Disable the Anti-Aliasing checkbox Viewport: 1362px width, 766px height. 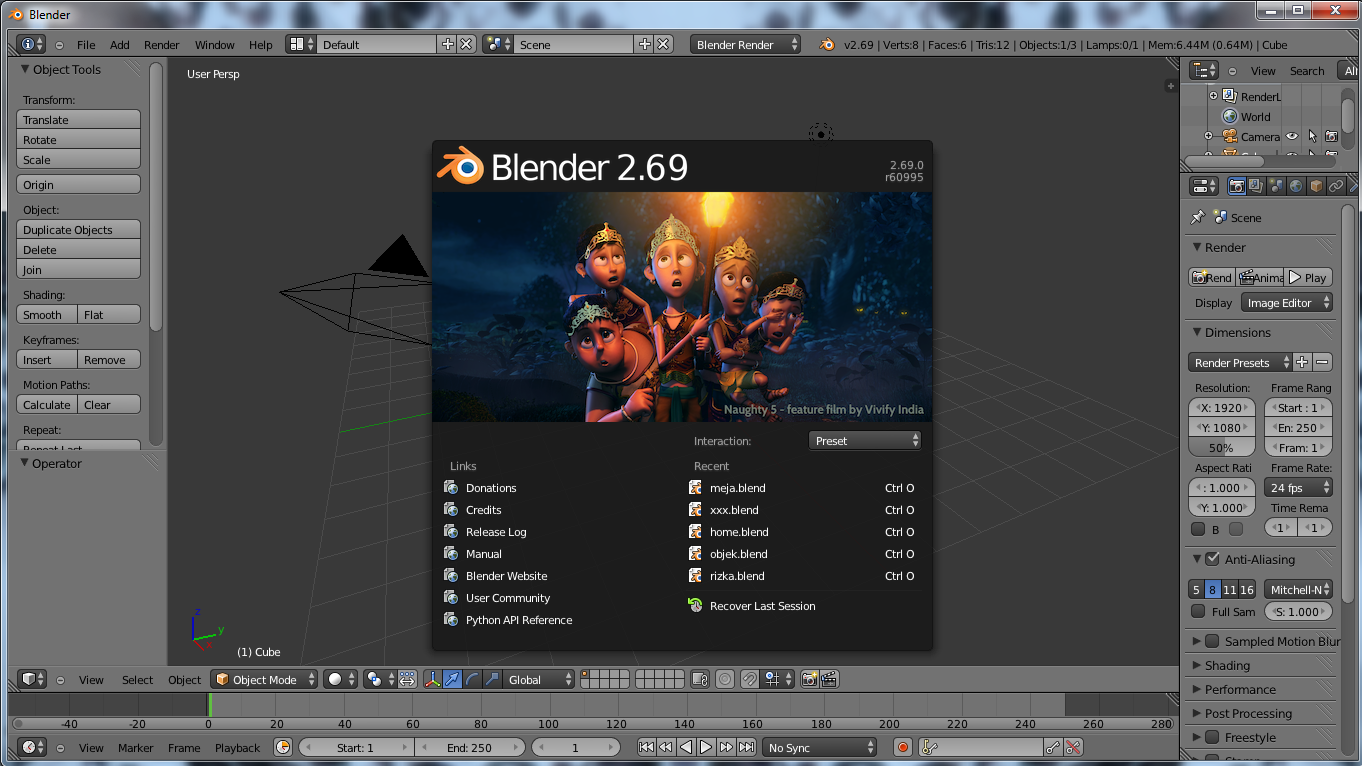1213,559
